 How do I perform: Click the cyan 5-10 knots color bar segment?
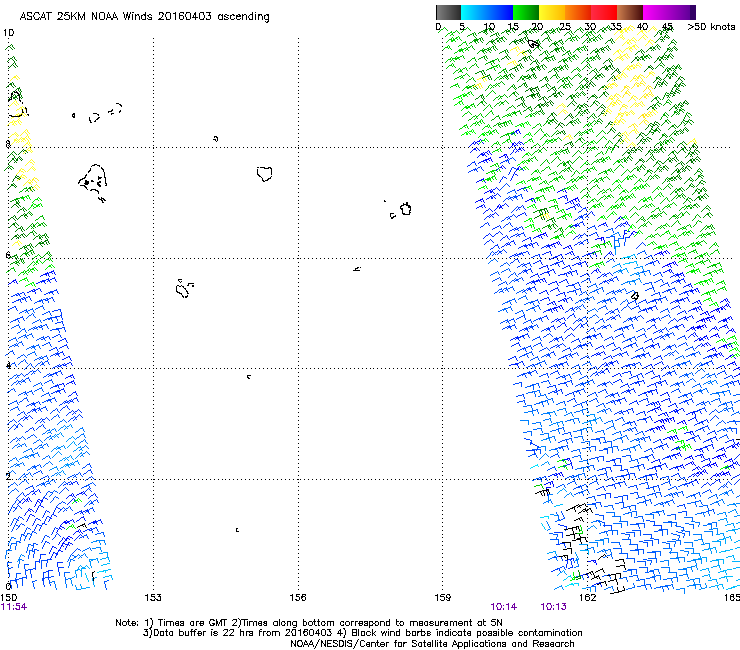[x=474, y=12]
